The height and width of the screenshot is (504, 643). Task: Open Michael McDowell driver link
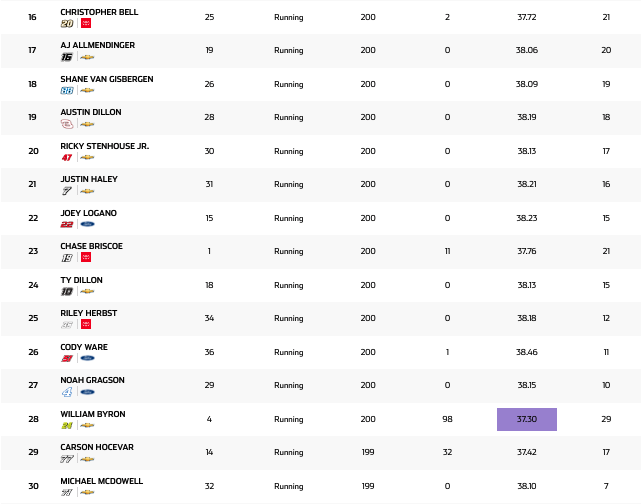click(101, 481)
